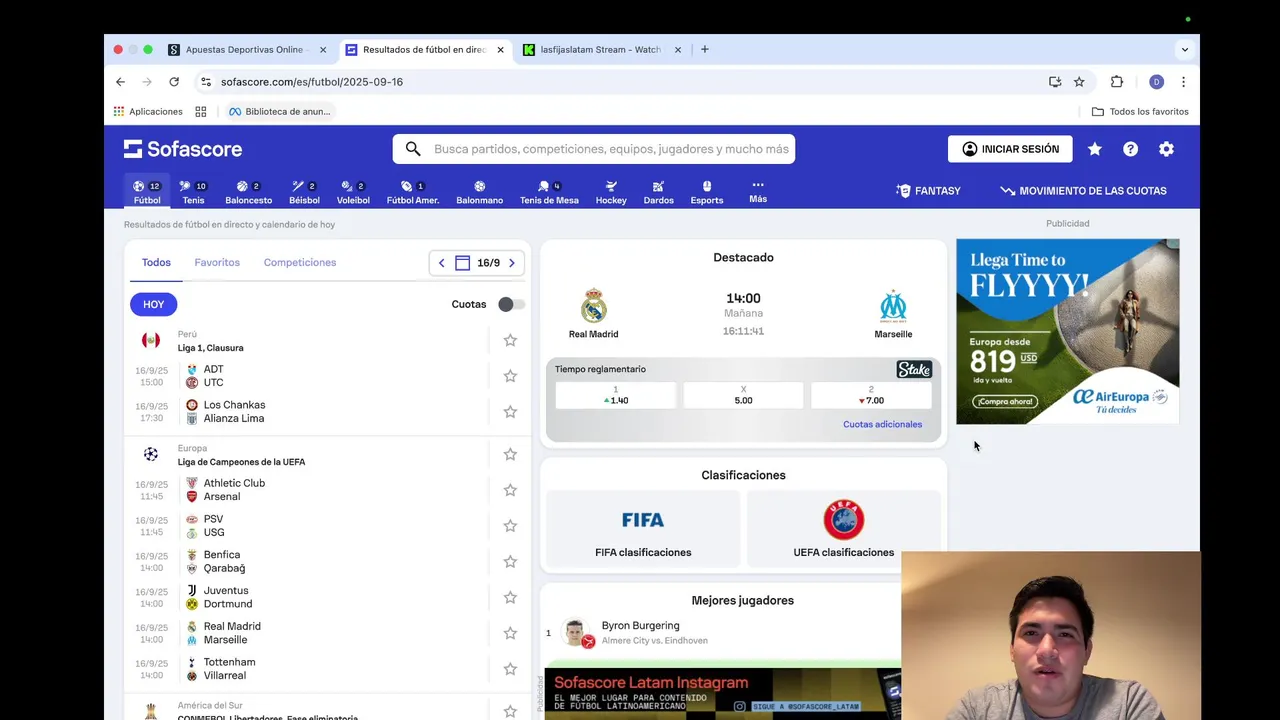Select odds 1 at 1.40
The height and width of the screenshot is (720, 1280).
[616, 395]
